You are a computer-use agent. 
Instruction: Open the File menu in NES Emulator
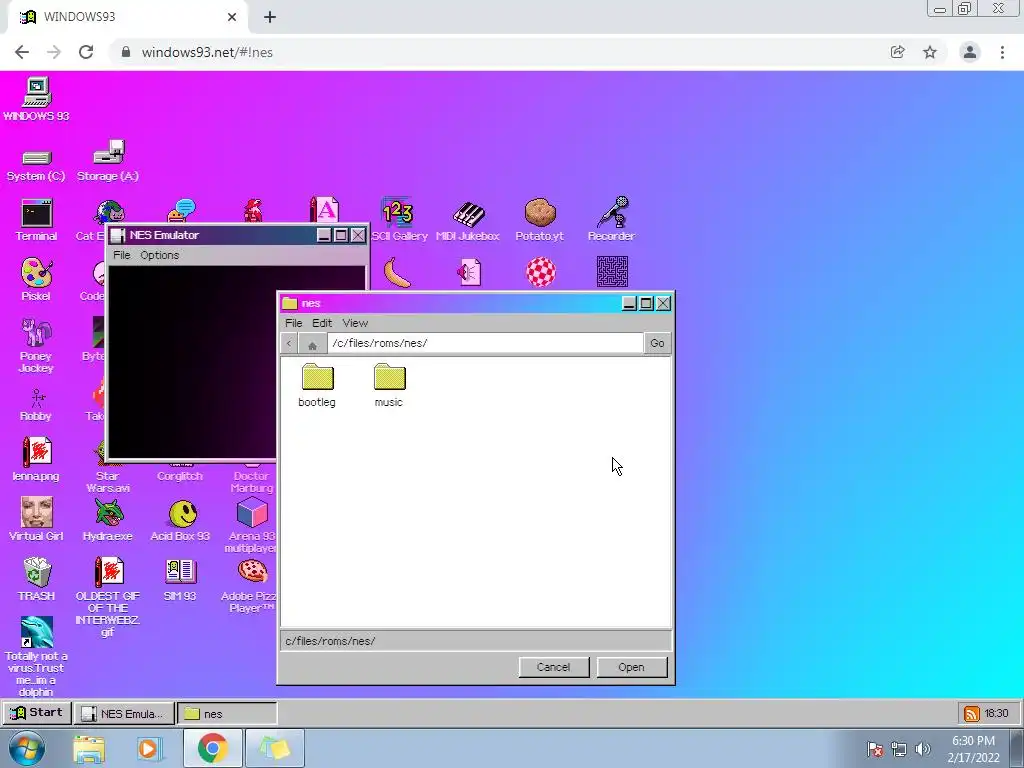pos(122,255)
